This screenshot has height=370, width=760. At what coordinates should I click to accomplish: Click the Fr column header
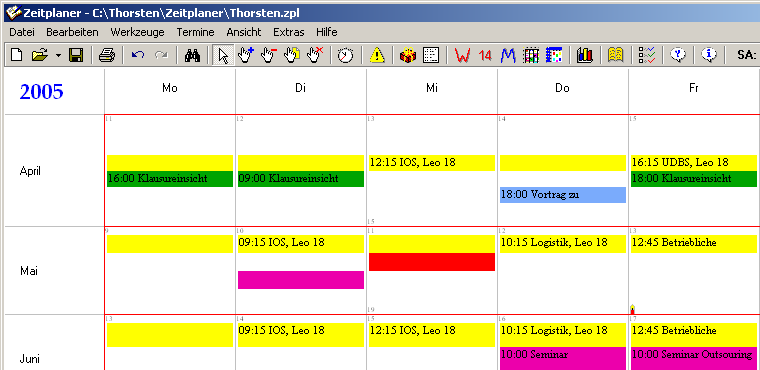coord(694,88)
